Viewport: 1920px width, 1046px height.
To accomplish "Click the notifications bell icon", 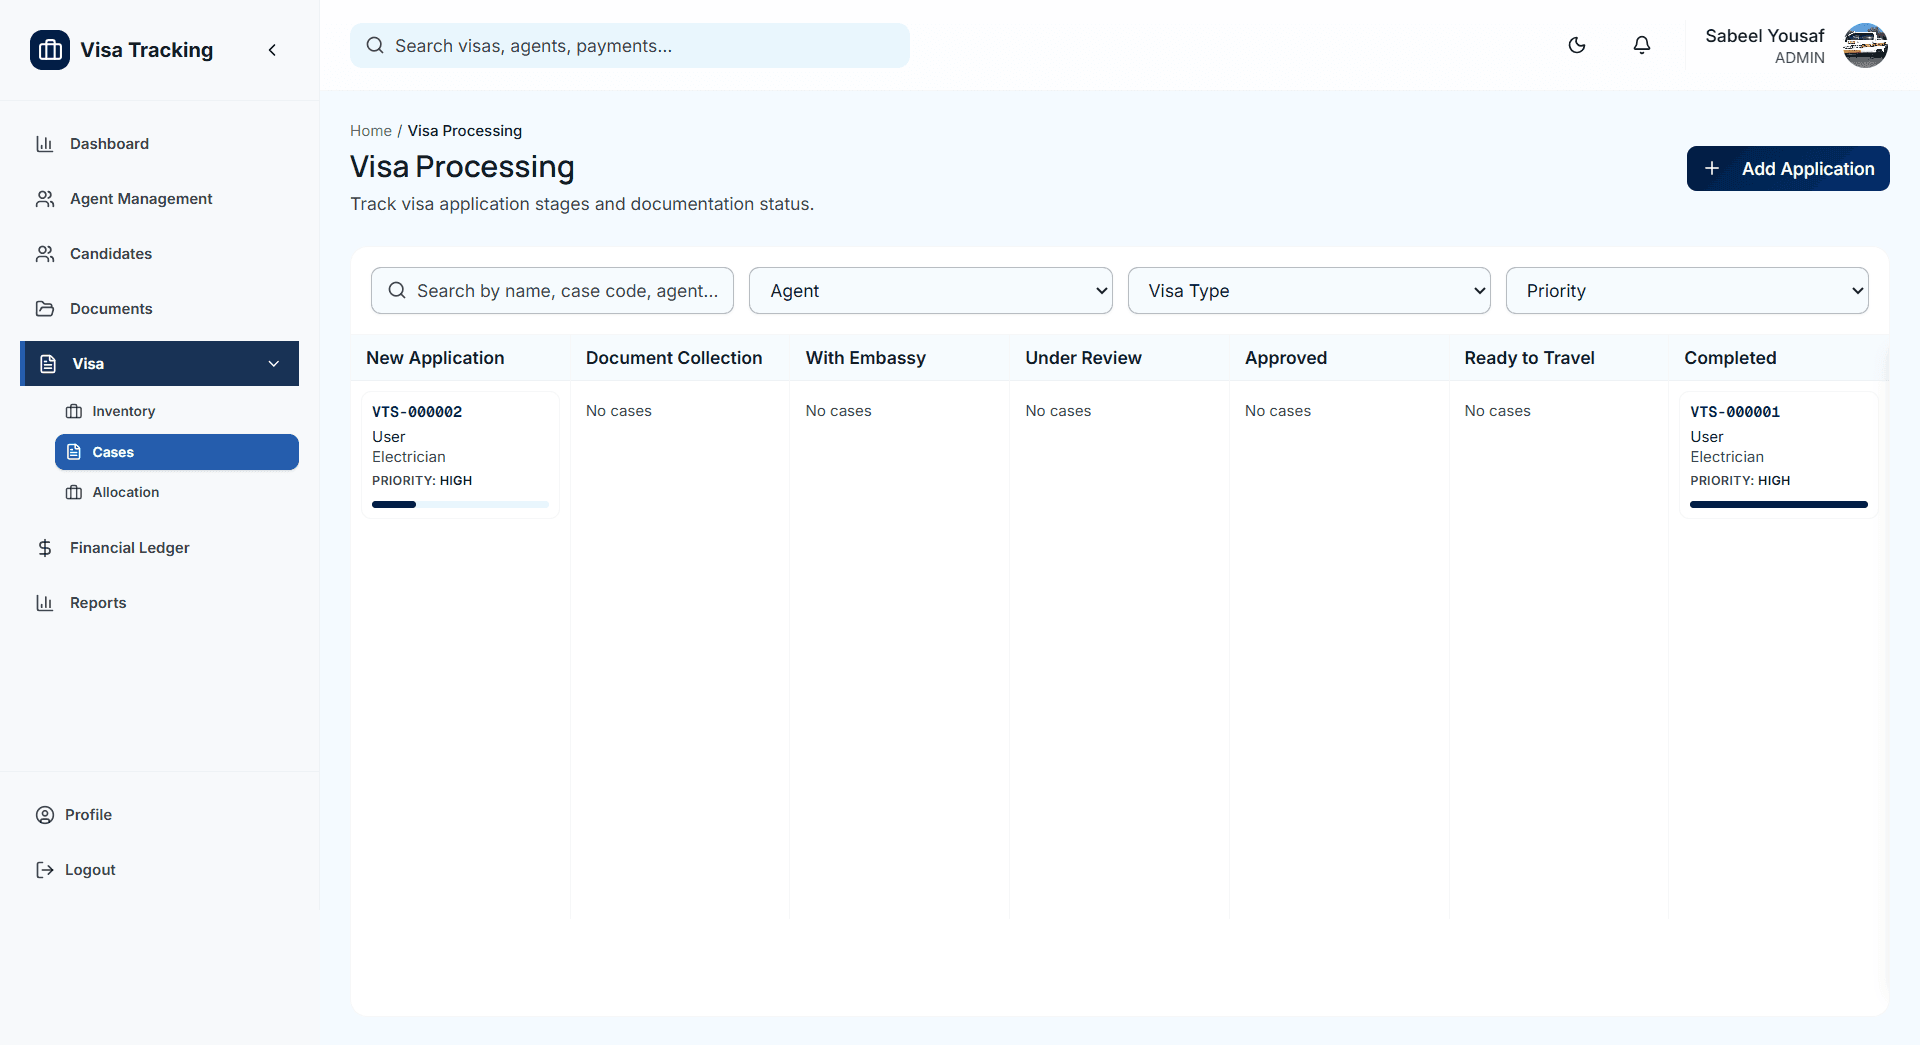I will [1642, 45].
